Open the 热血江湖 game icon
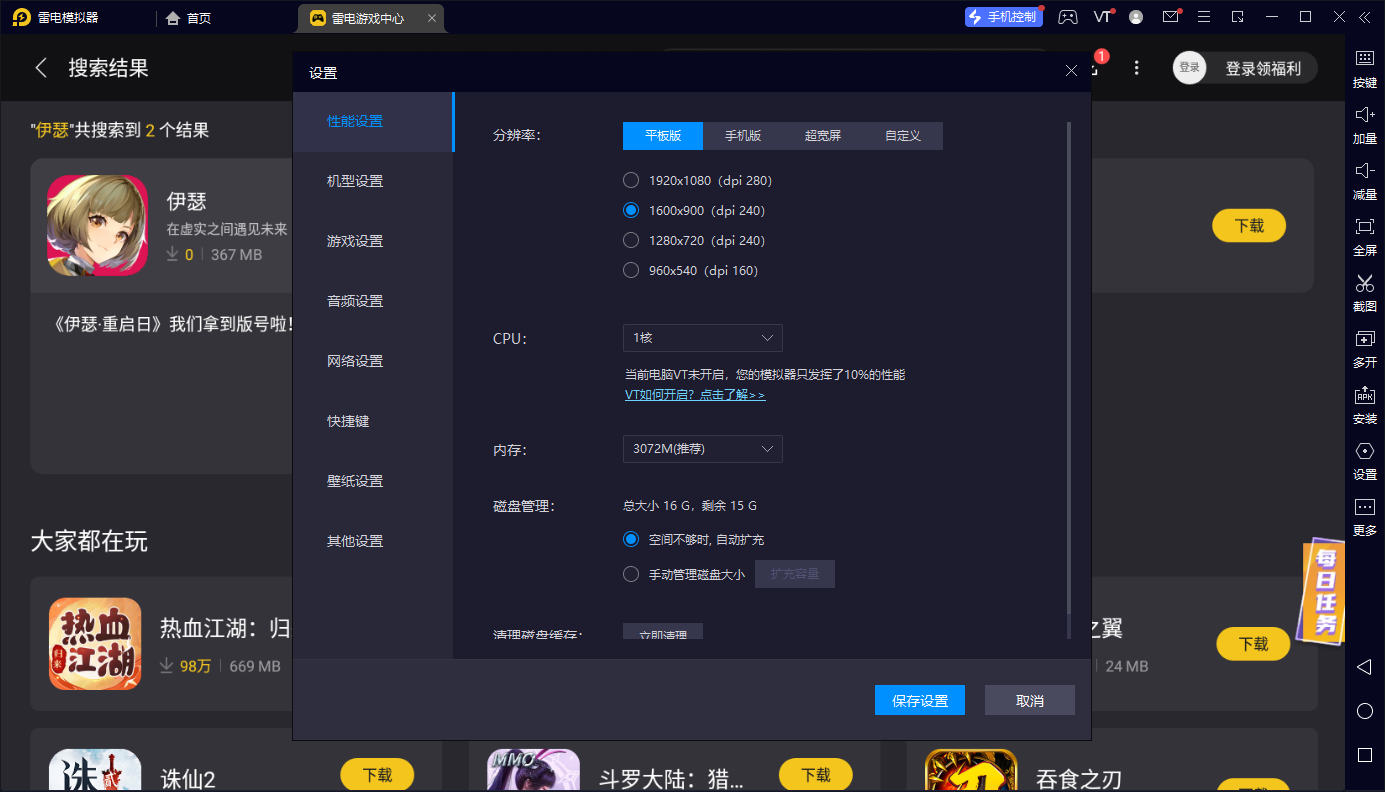 click(x=95, y=644)
